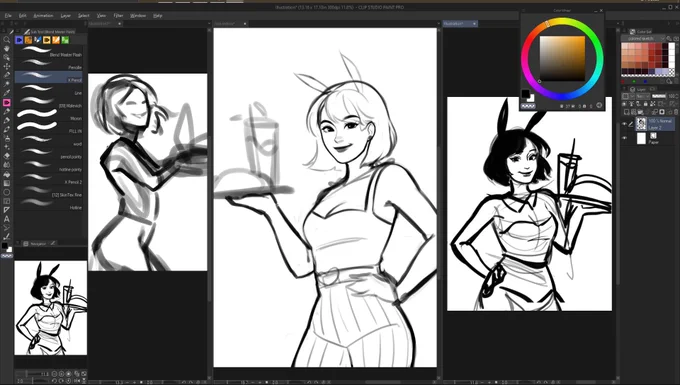The width and height of the screenshot is (680, 385).
Task: Open the Layer menu
Action: [65, 16]
